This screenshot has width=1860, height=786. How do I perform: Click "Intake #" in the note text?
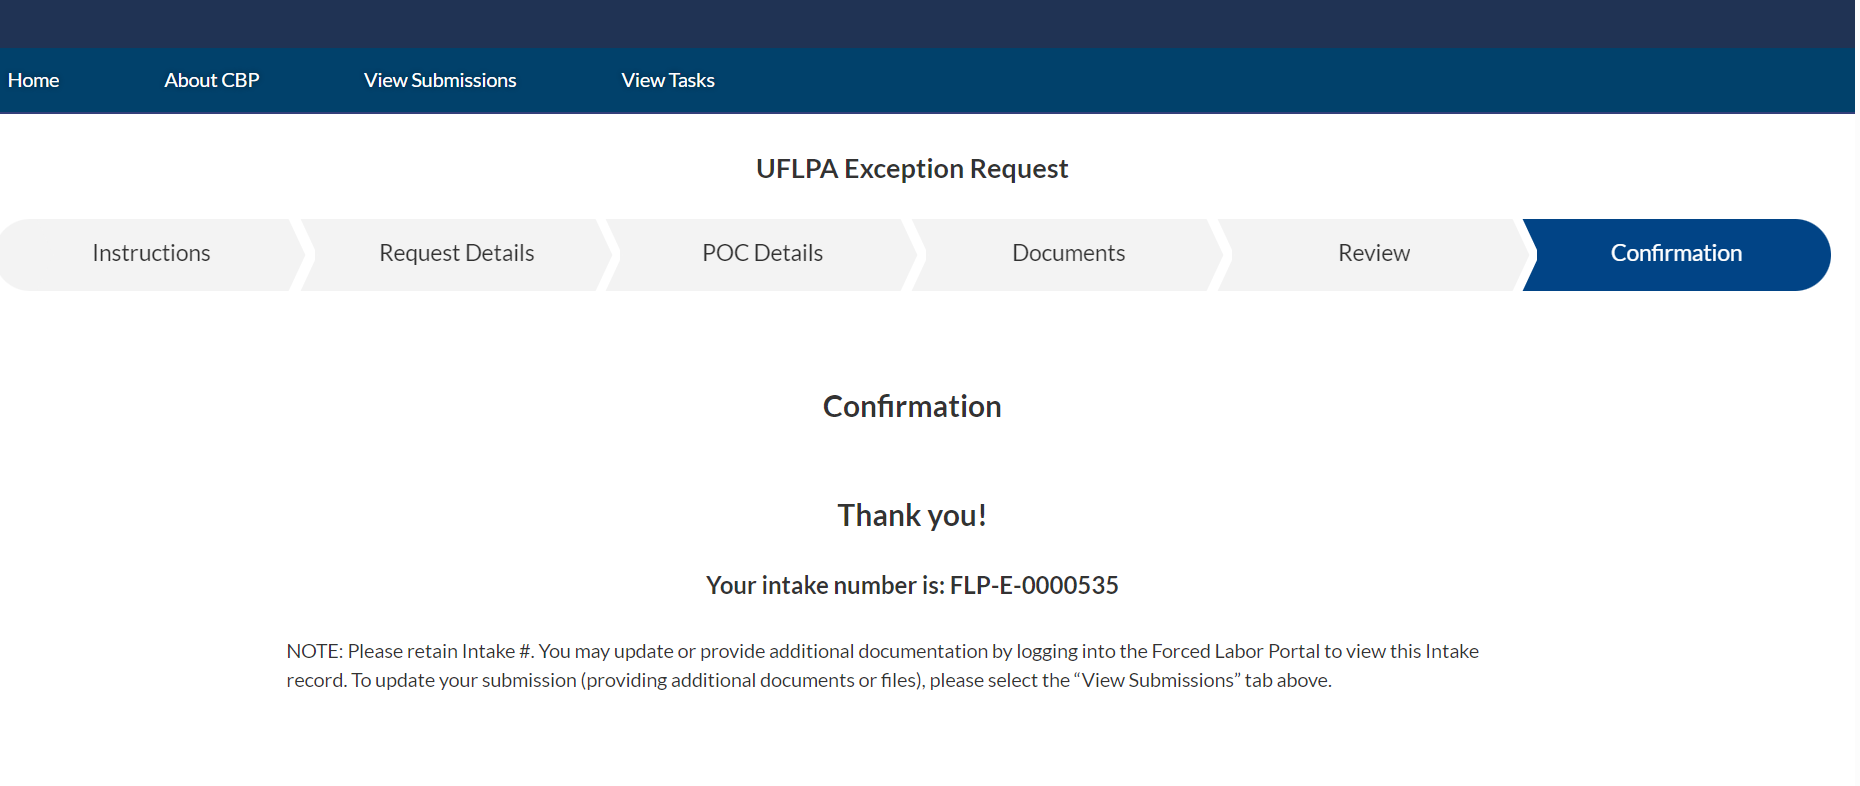tap(496, 652)
